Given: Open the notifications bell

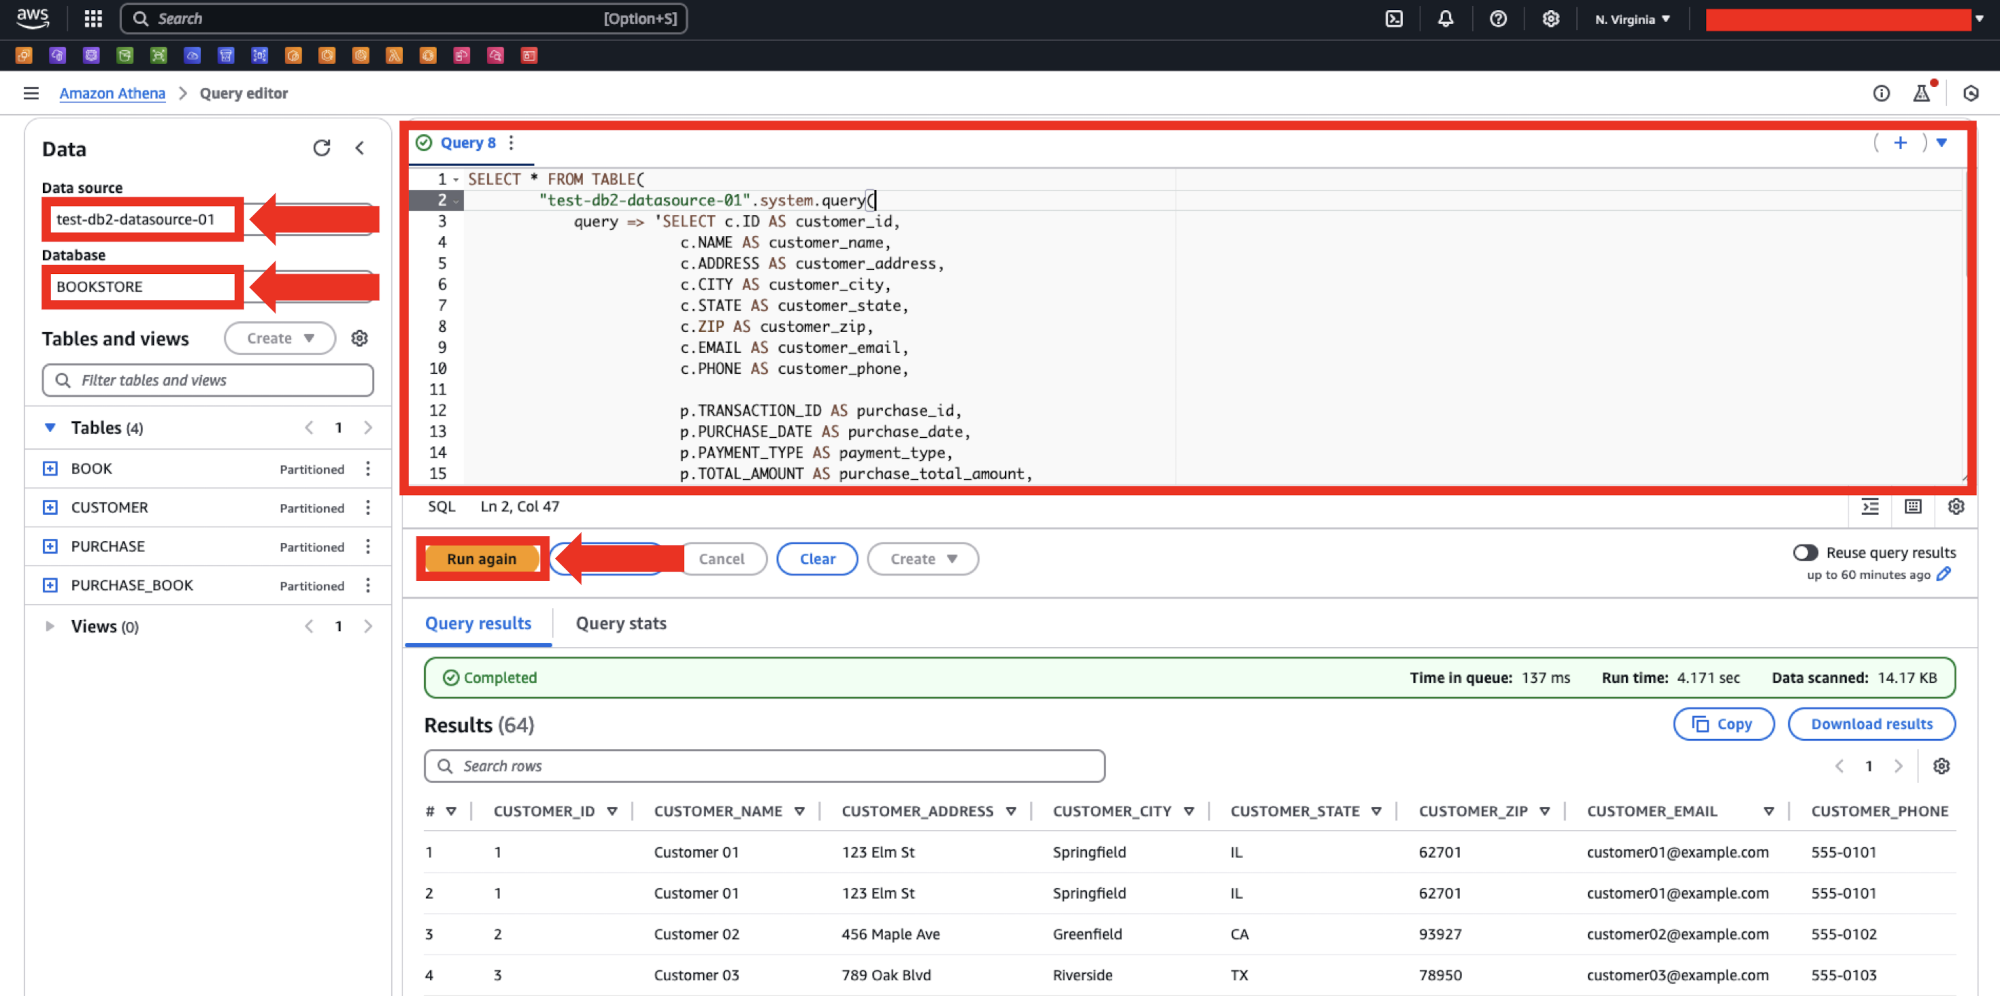Looking at the screenshot, I should pyautogui.click(x=1446, y=18).
